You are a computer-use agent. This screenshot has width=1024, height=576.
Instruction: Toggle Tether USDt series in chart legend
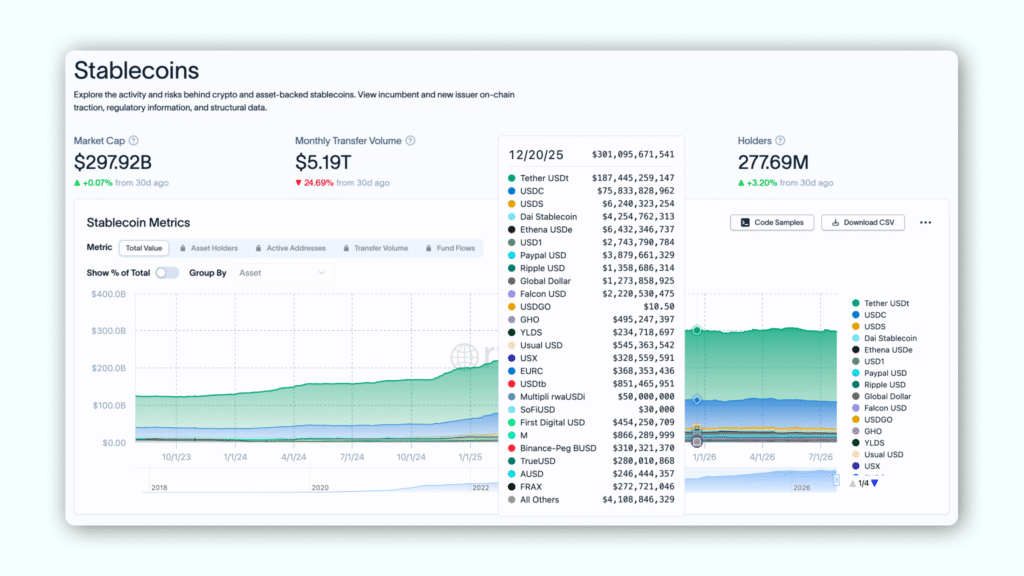(880, 303)
